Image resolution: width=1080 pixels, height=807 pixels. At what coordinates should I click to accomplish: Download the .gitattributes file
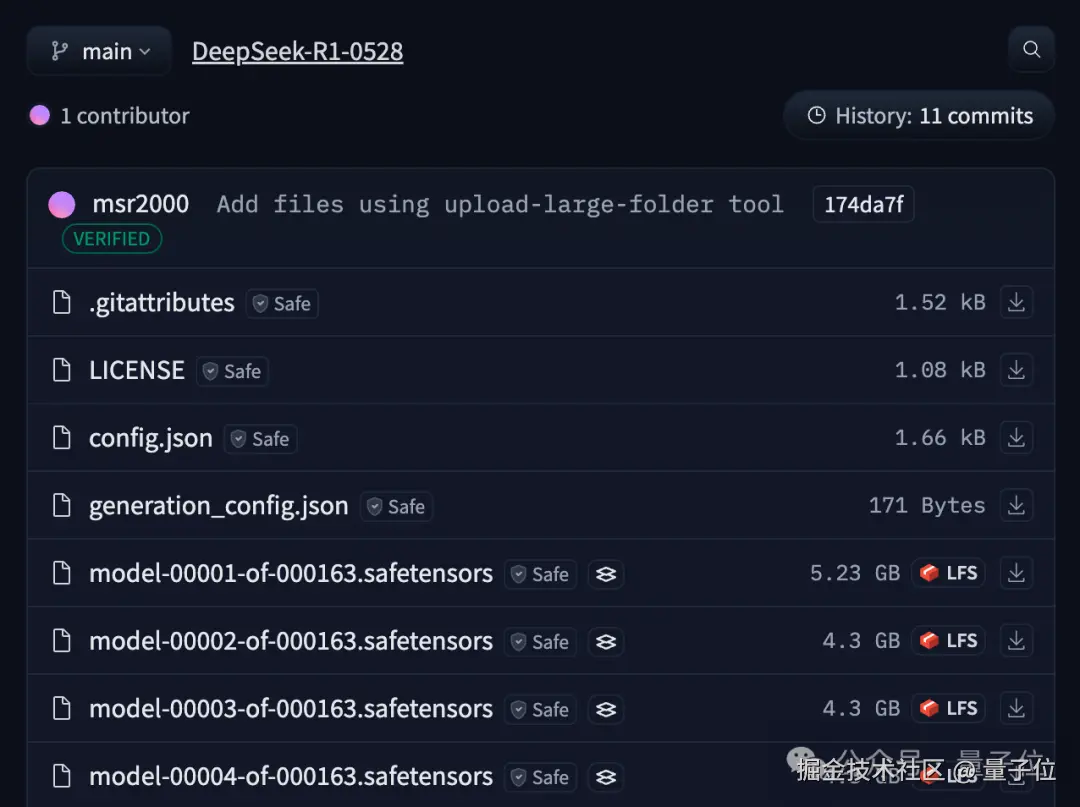pyautogui.click(x=1016, y=302)
